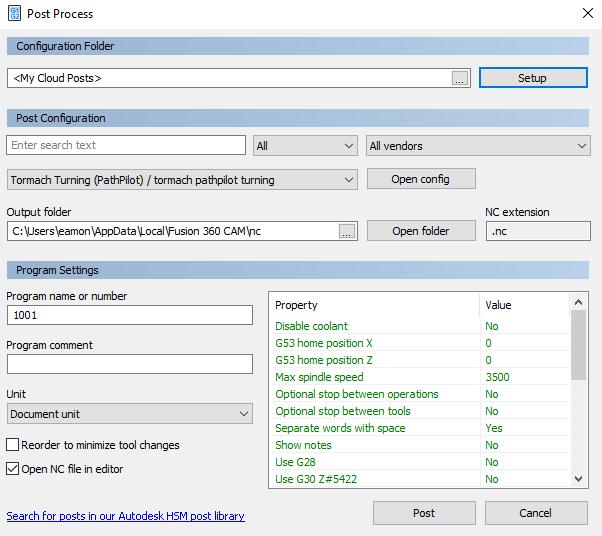
Task: Uncheck Open NC file in editor
Action: pyautogui.click(x=13, y=469)
